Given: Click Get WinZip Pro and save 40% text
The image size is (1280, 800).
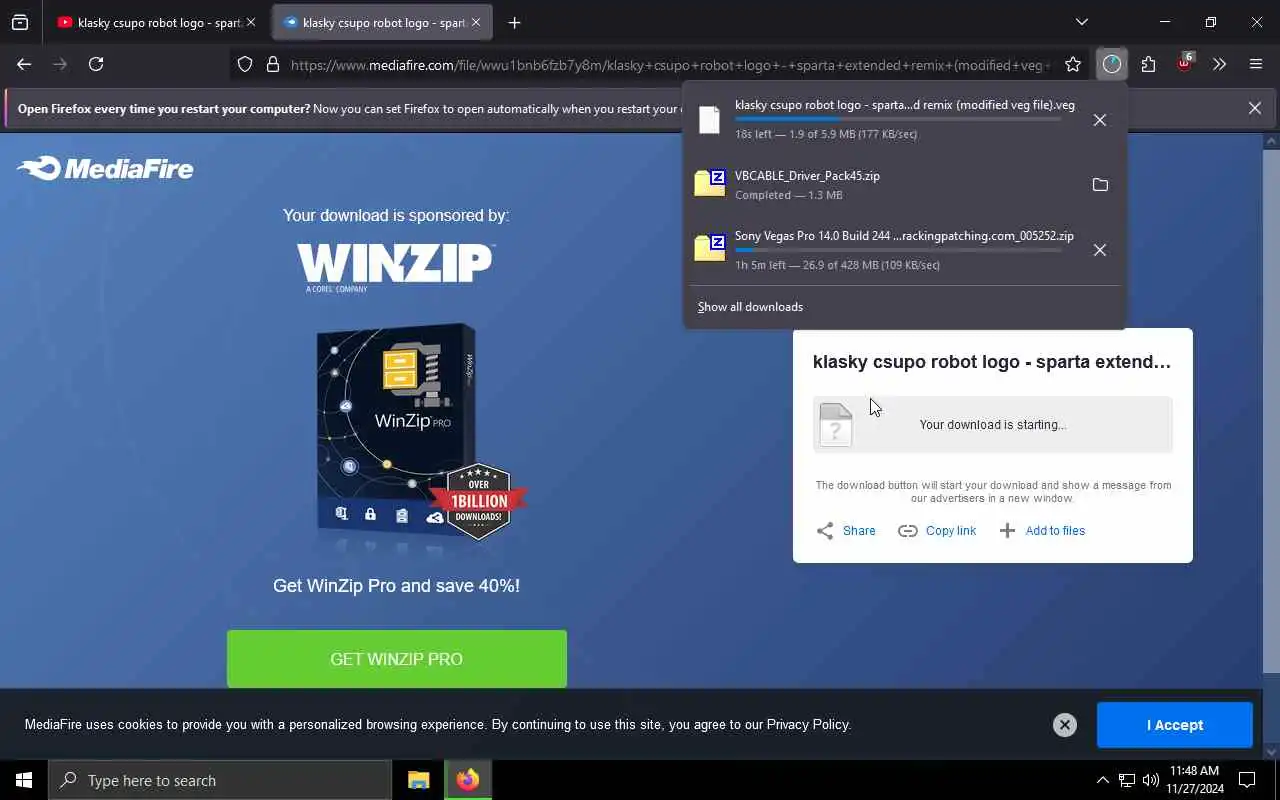Looking at the screenshot, I should click(x=396, y=586).
